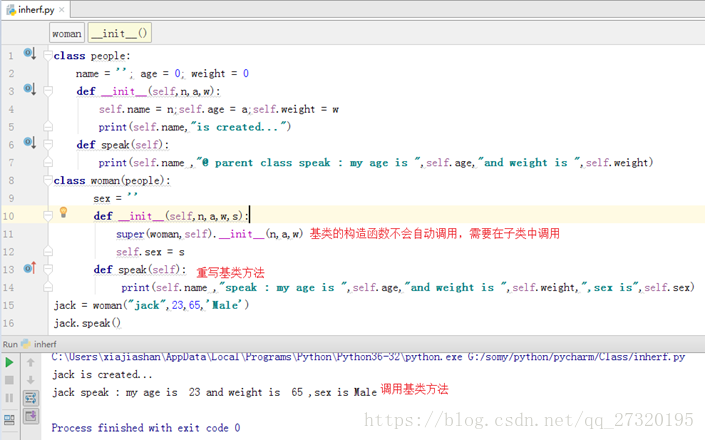Click the restore layout icon in Run panel
705x440 pixels.
click(9, 419)
